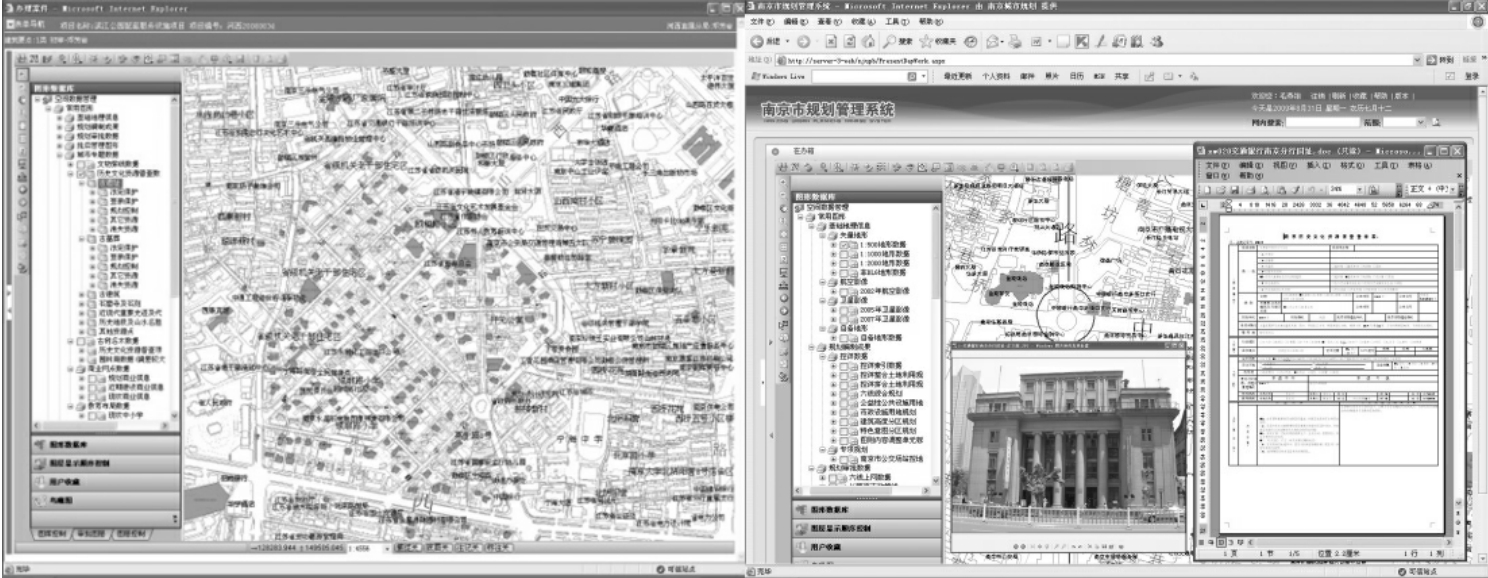The image size is (1488, 578).
Task: Open the IE 文件 menu
Action: (761, 21)
